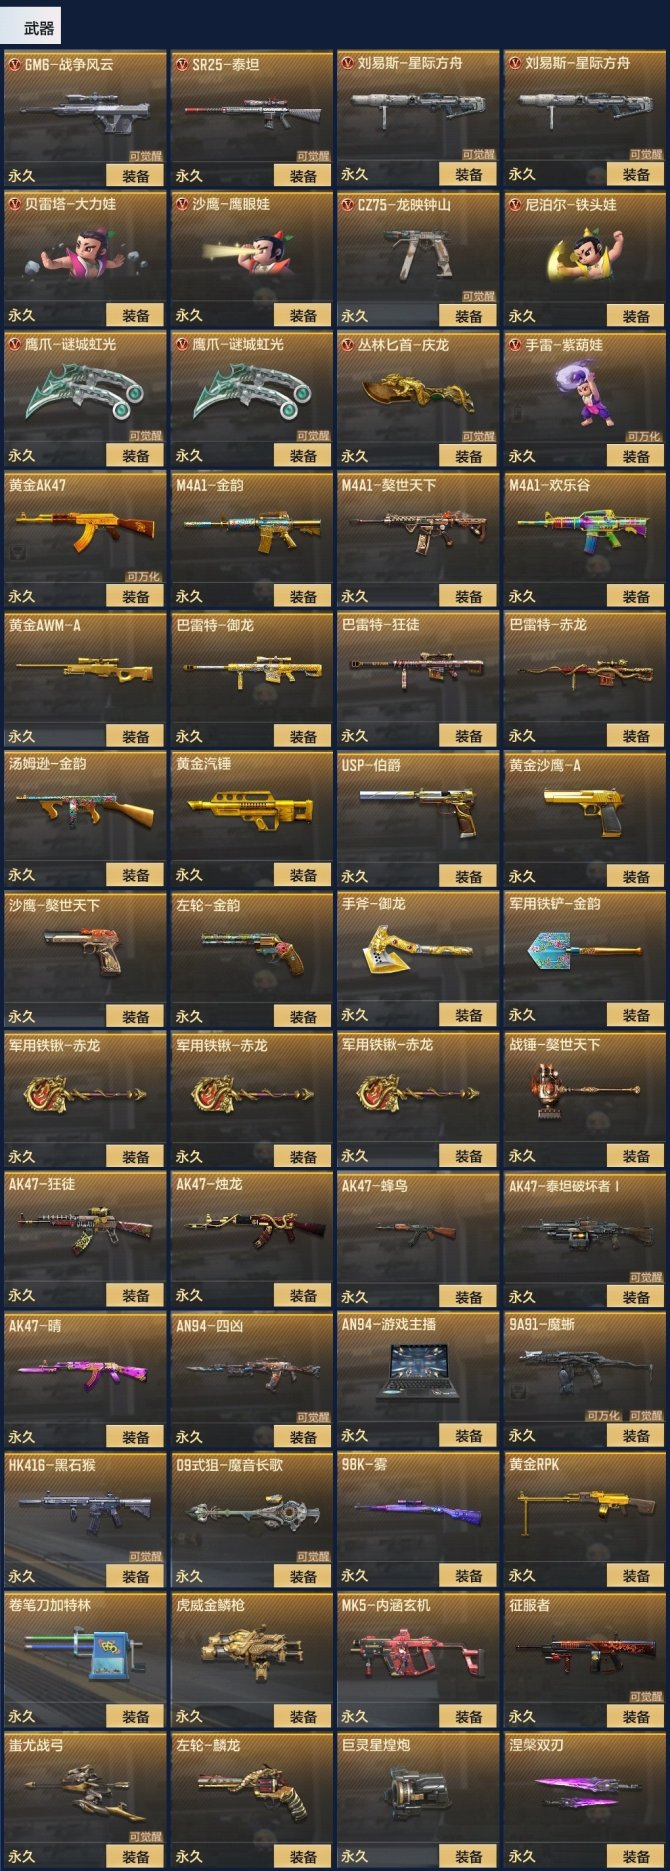
Task: Equip the CZ75-龙映钟山 with 装备 button
Action: tap(469, 316)
